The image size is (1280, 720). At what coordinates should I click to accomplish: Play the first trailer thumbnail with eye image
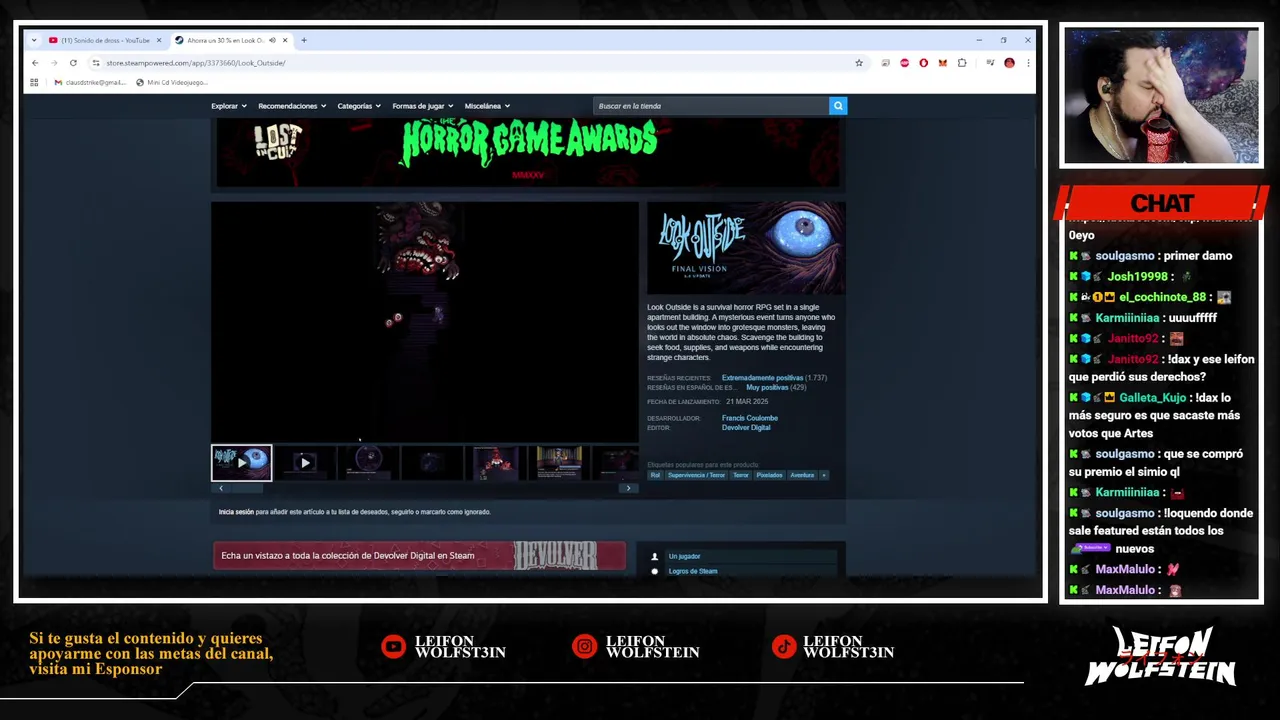pyautogui.click(x=241, y=463)
